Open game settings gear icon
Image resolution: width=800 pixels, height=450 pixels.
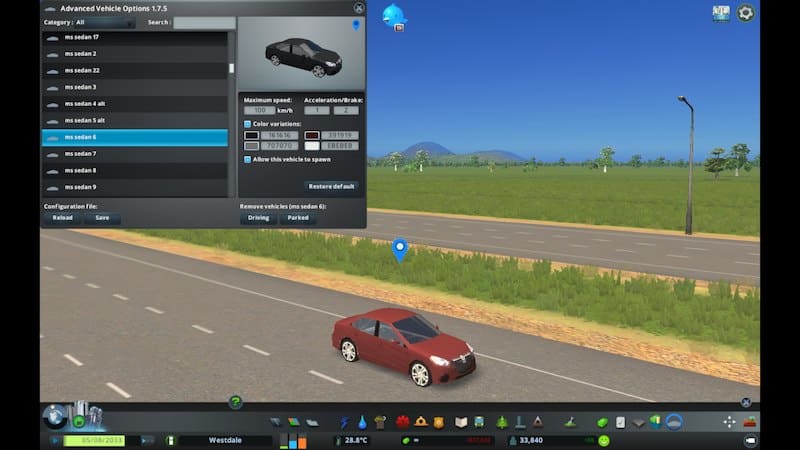coord(746,13)
